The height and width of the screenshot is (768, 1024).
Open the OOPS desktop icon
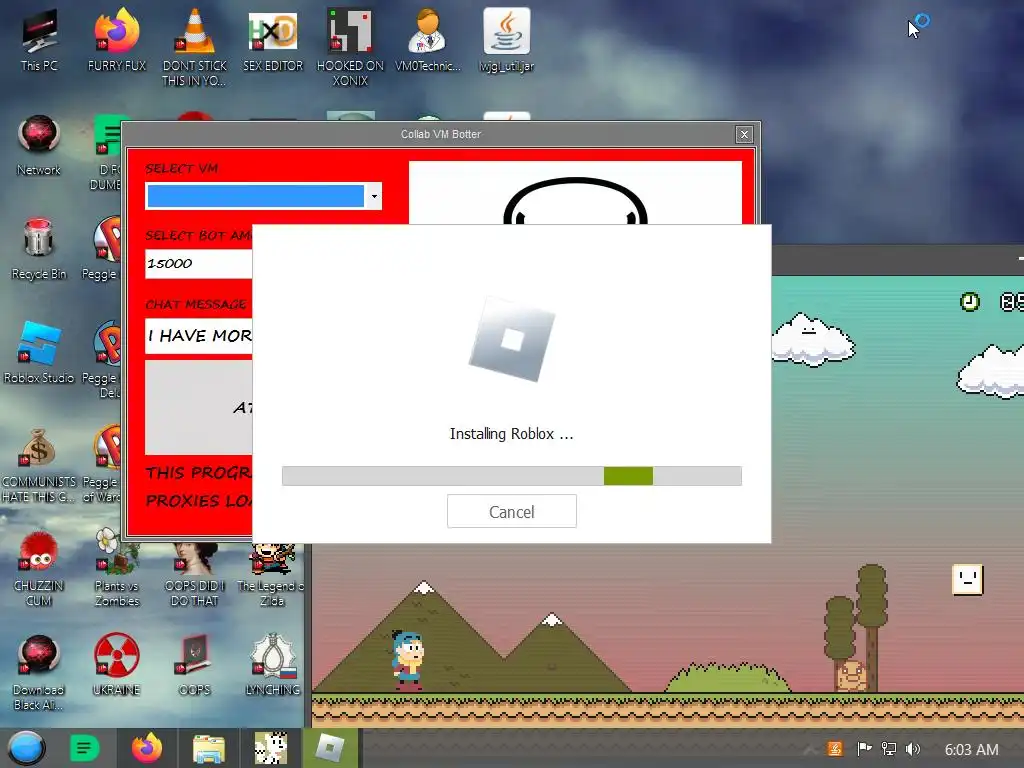pos(195,665)
